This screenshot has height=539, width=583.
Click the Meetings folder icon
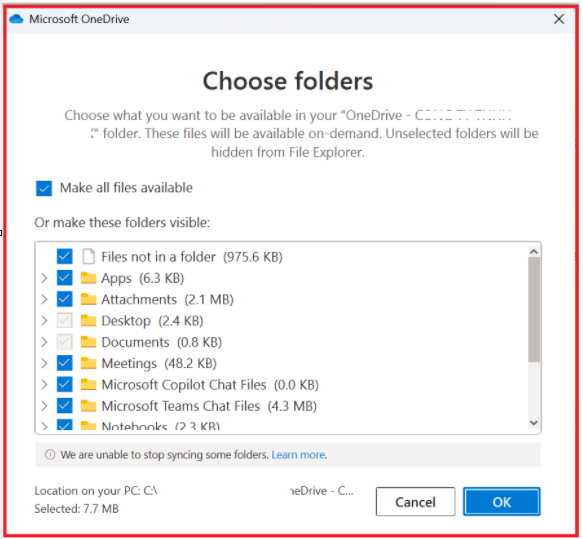[x=88, y=363]
